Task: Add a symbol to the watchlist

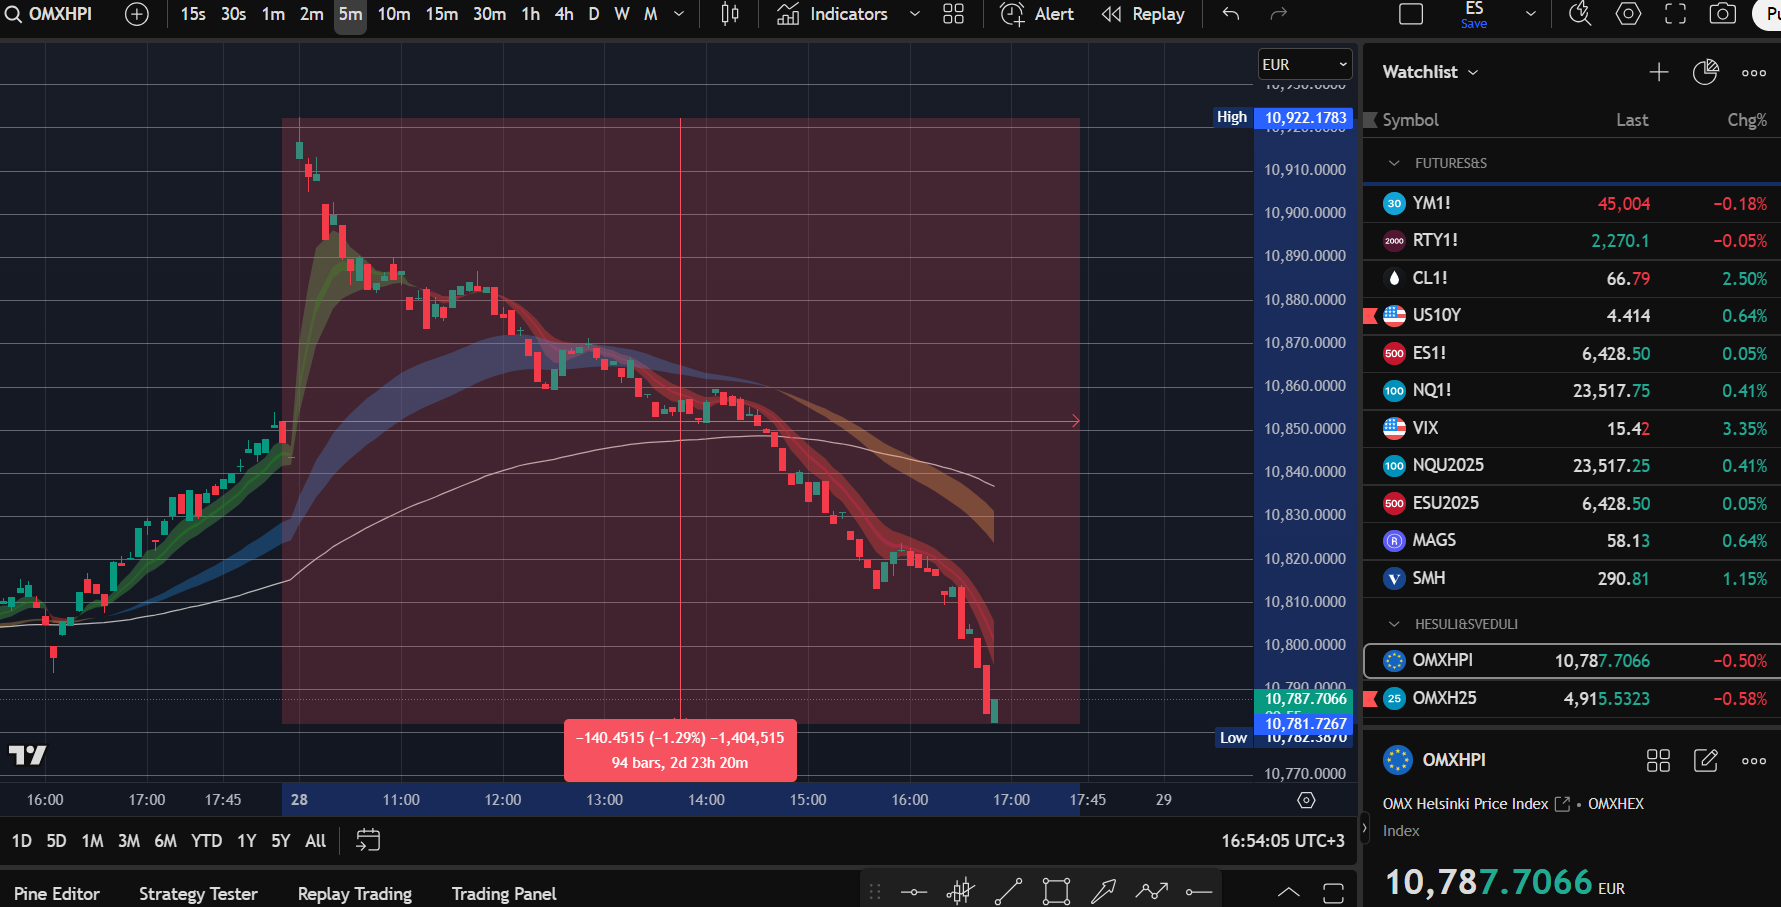Action: (x=1658, y=72)
